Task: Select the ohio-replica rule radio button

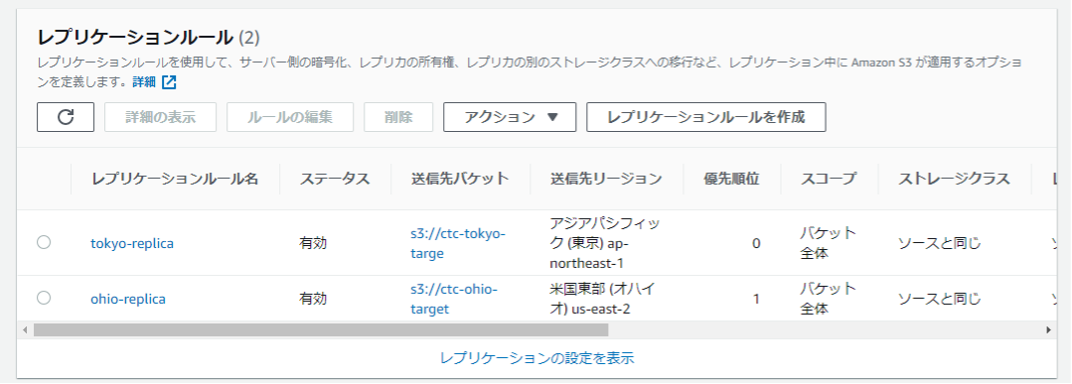Action: [x=44, y=297]
